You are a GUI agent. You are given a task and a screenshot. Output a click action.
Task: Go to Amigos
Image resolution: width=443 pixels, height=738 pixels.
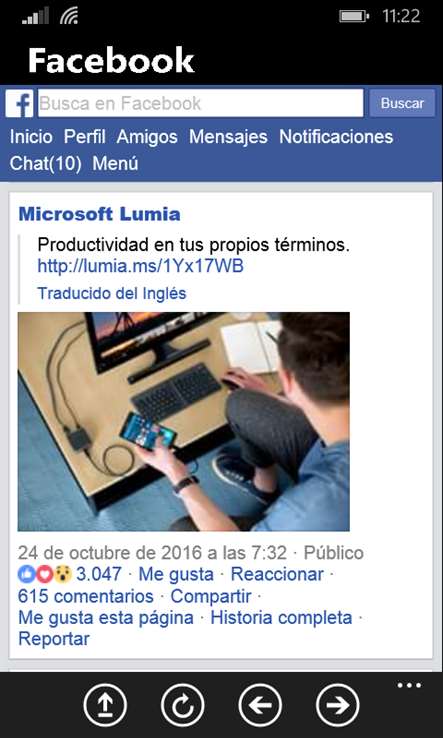[147, 137]
